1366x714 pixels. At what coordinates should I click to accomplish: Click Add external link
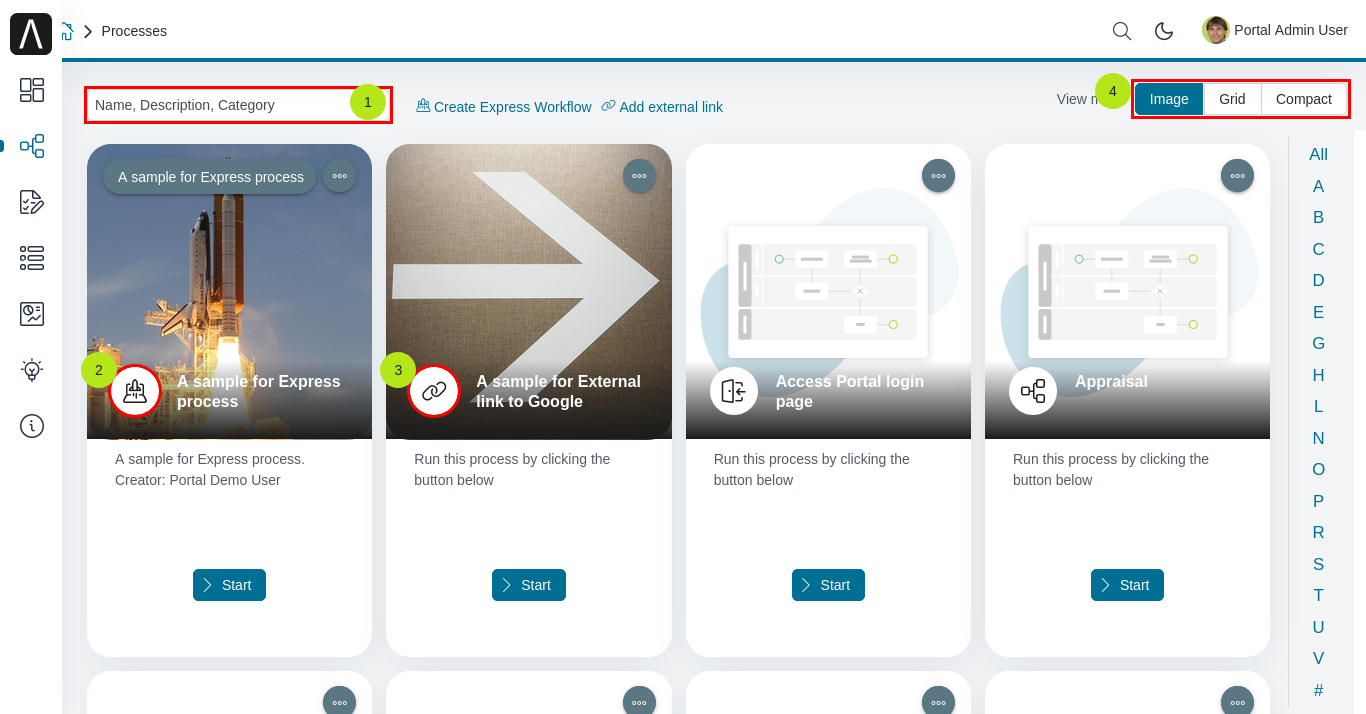coord(662,106)
